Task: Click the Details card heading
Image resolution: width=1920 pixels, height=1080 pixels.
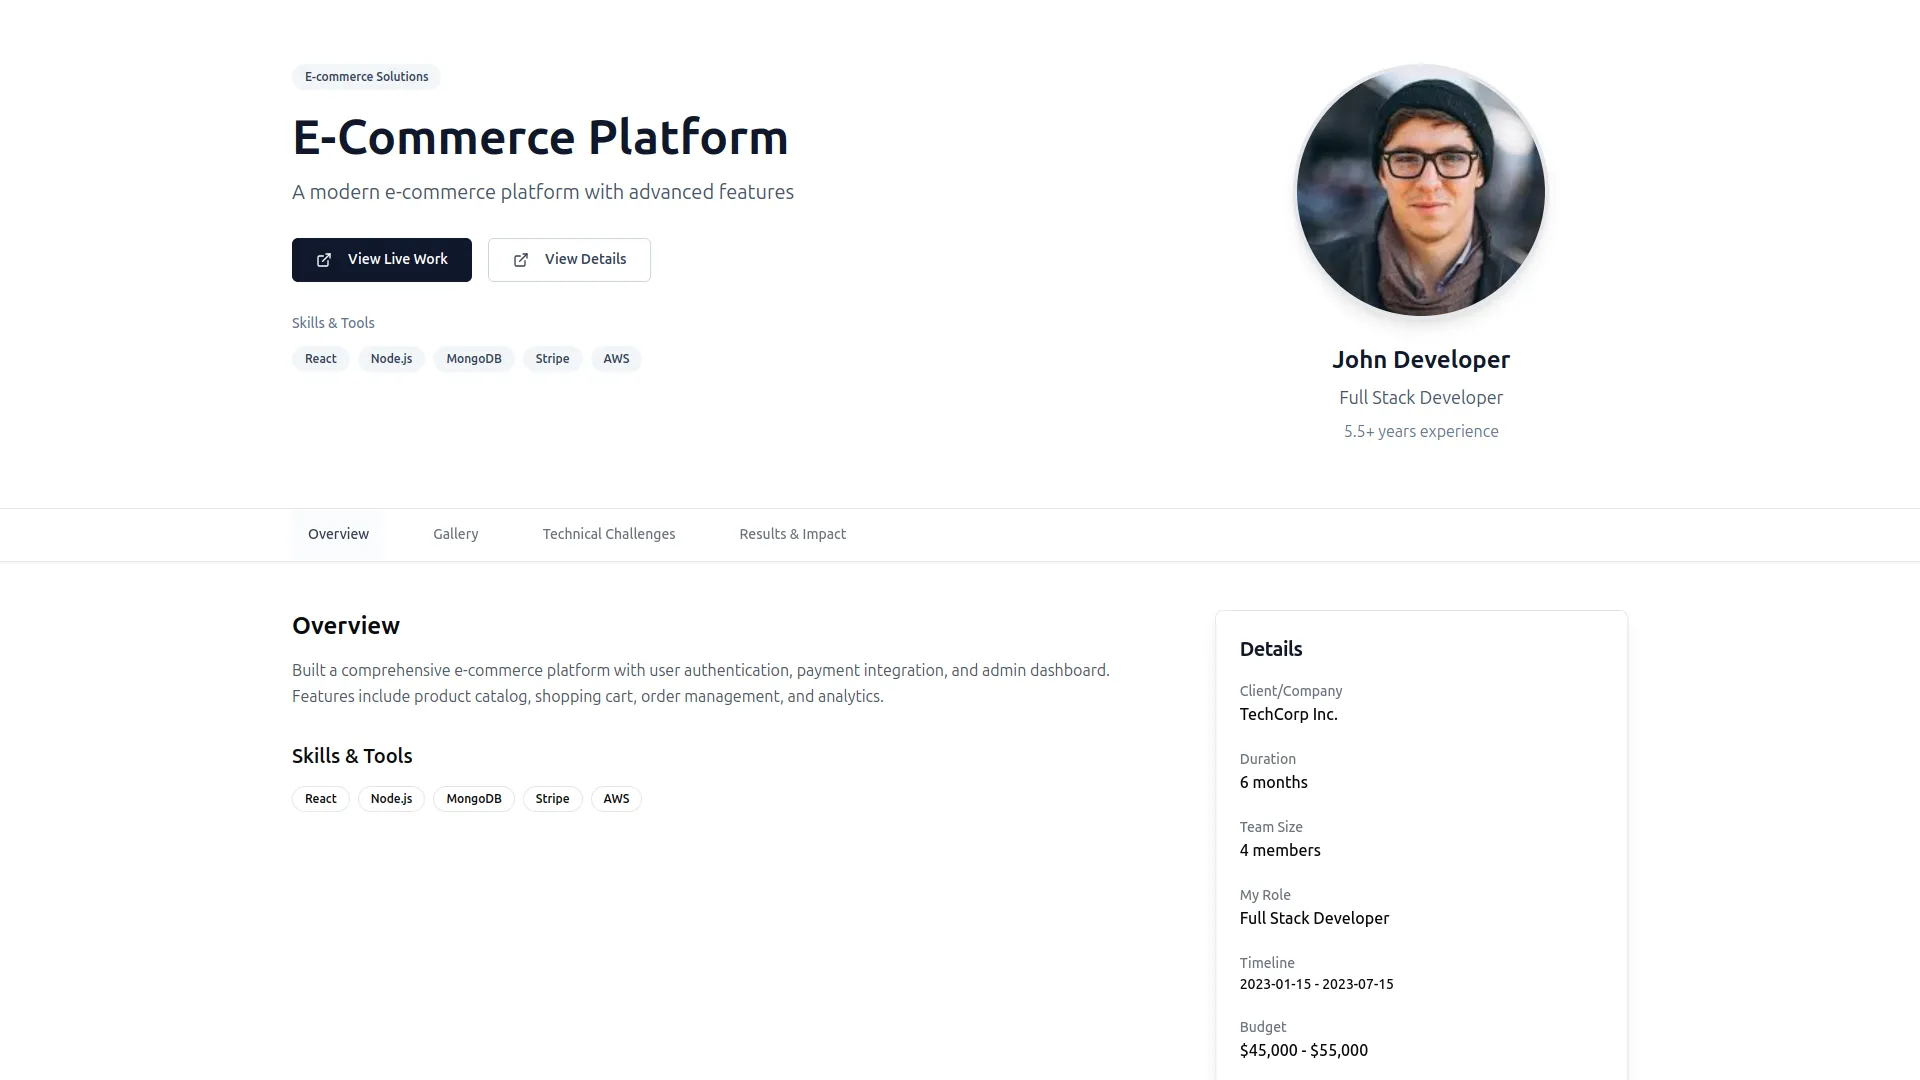Action: click(x=1270, y=649)
